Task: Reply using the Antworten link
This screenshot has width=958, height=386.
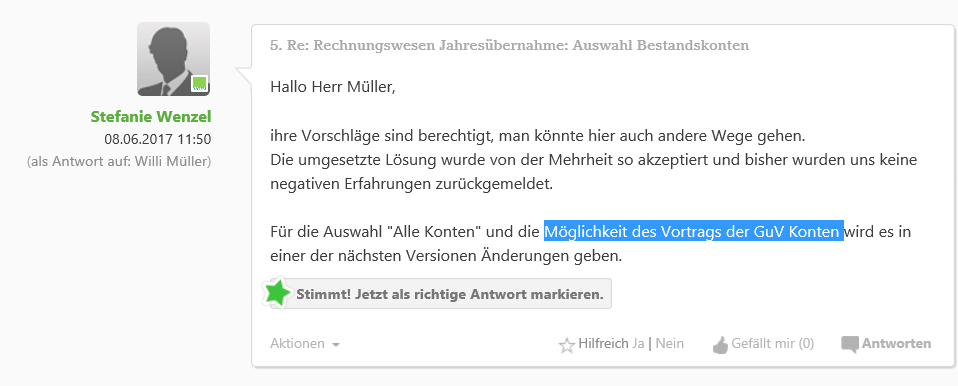Action: (896, 344)
